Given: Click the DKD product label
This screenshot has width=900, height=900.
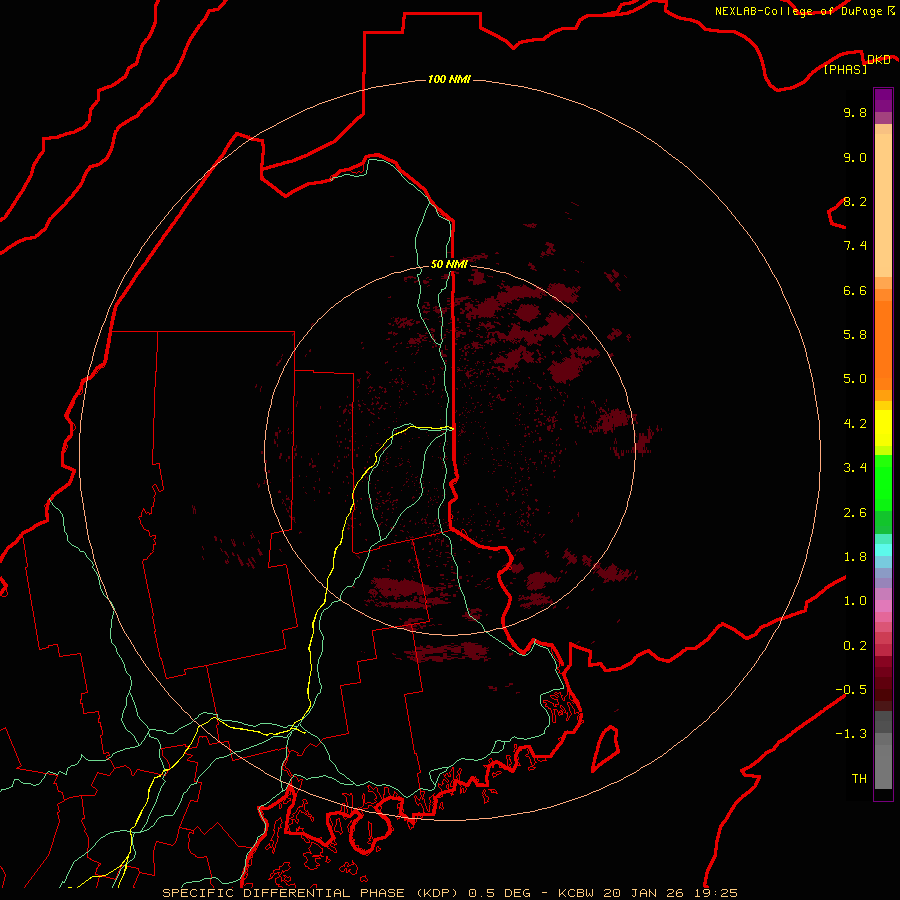Looking at the screenshot, I should coord(878,59).
